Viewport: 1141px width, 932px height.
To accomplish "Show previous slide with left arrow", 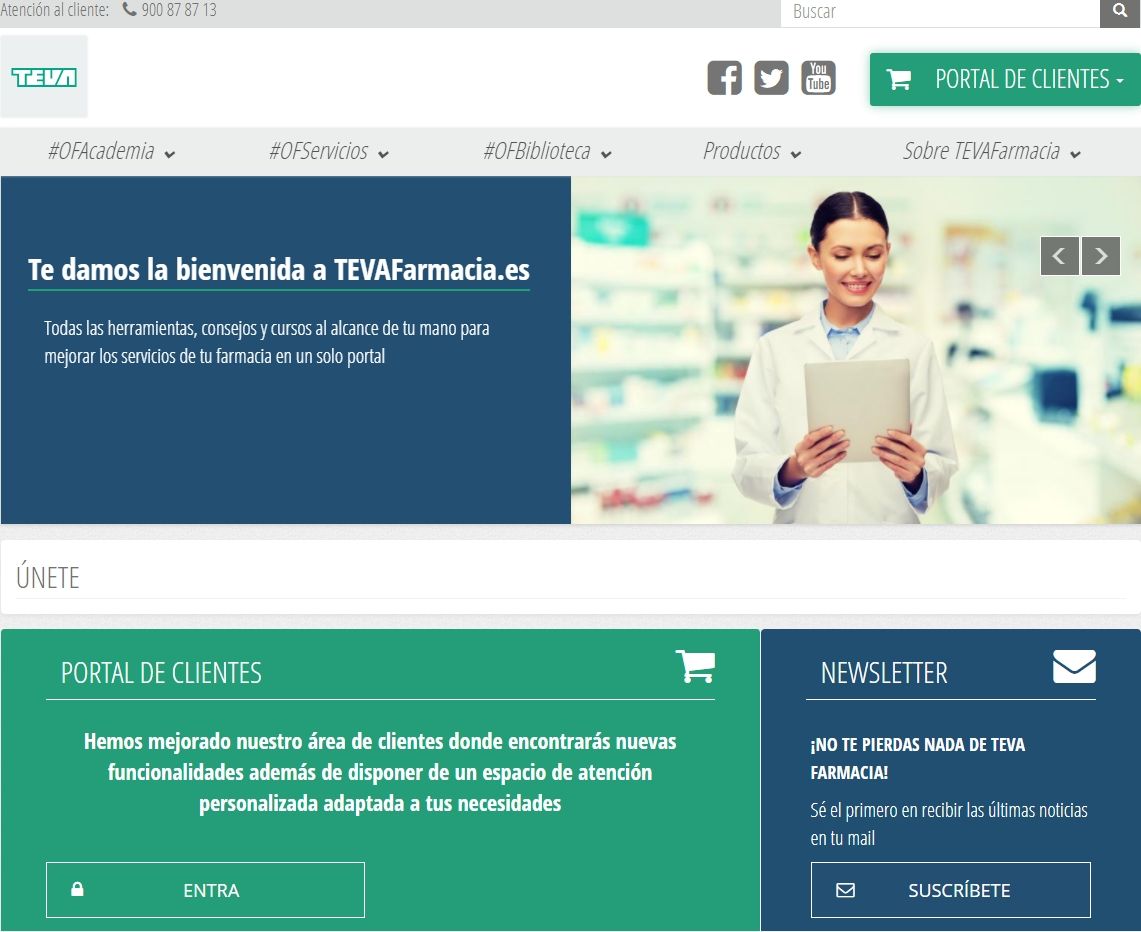I will [1060, 256].
